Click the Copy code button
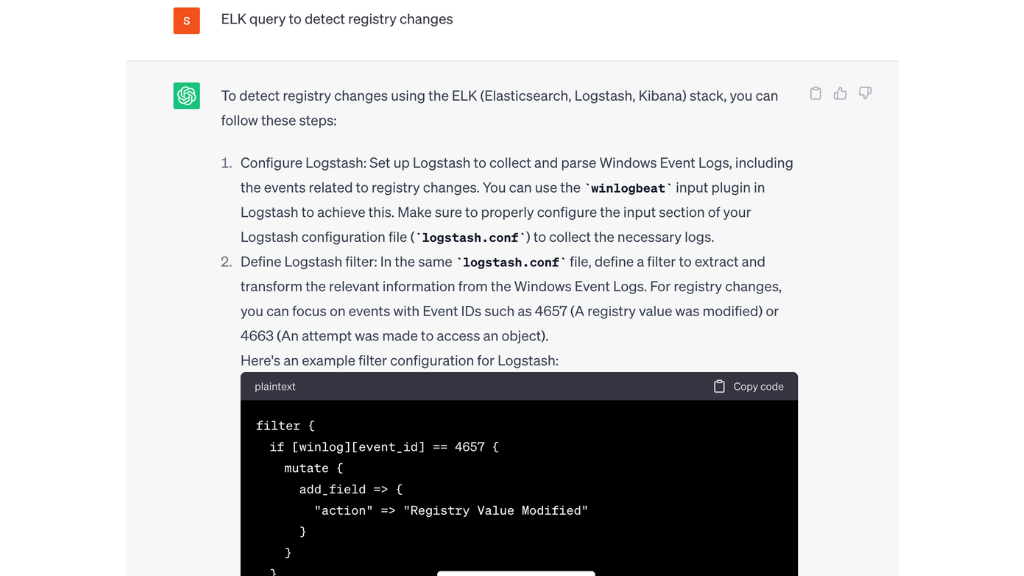Screen dimensions: 1024x576 tap(748, 387)
